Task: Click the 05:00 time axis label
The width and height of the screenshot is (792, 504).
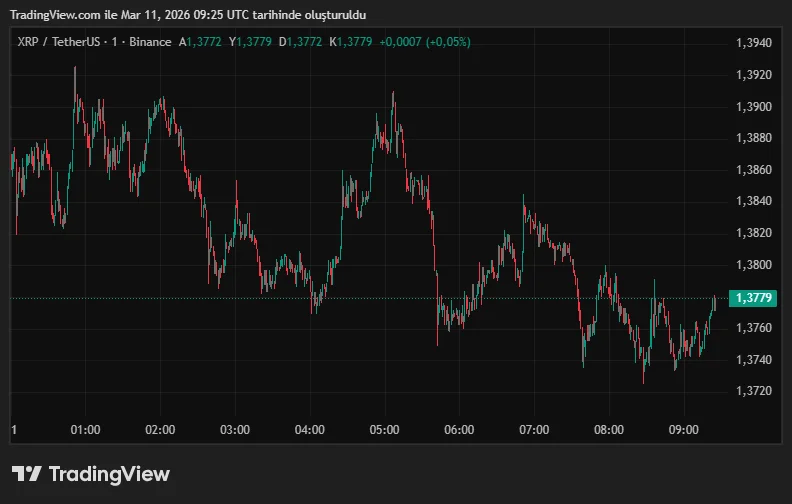Action: (x=384, y=430)
